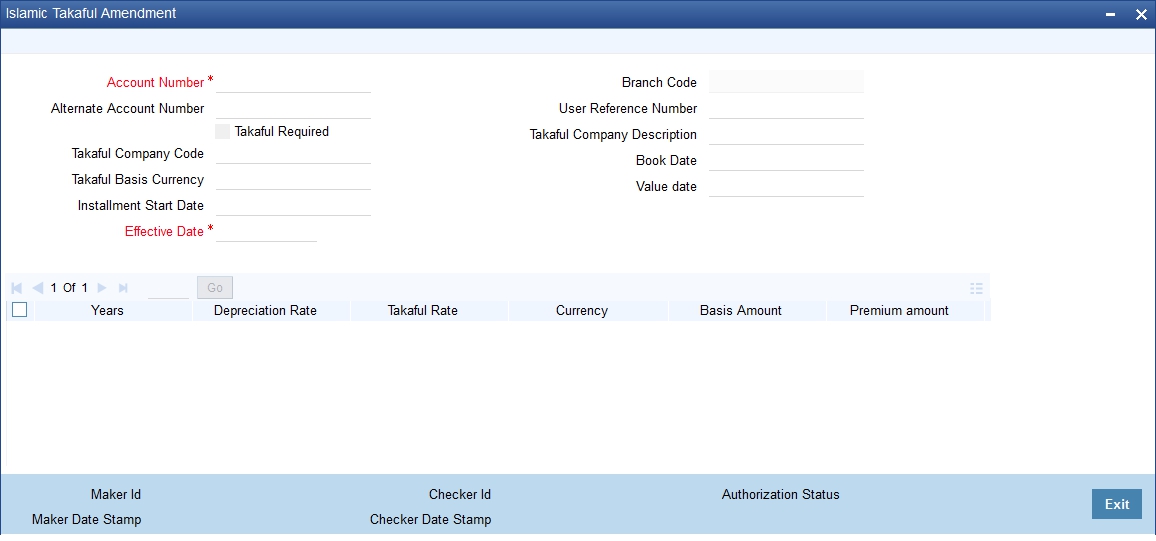This screenshot has width=1156, height=541.
Task: Click the Exit button
Action: tap(1116, 504)
